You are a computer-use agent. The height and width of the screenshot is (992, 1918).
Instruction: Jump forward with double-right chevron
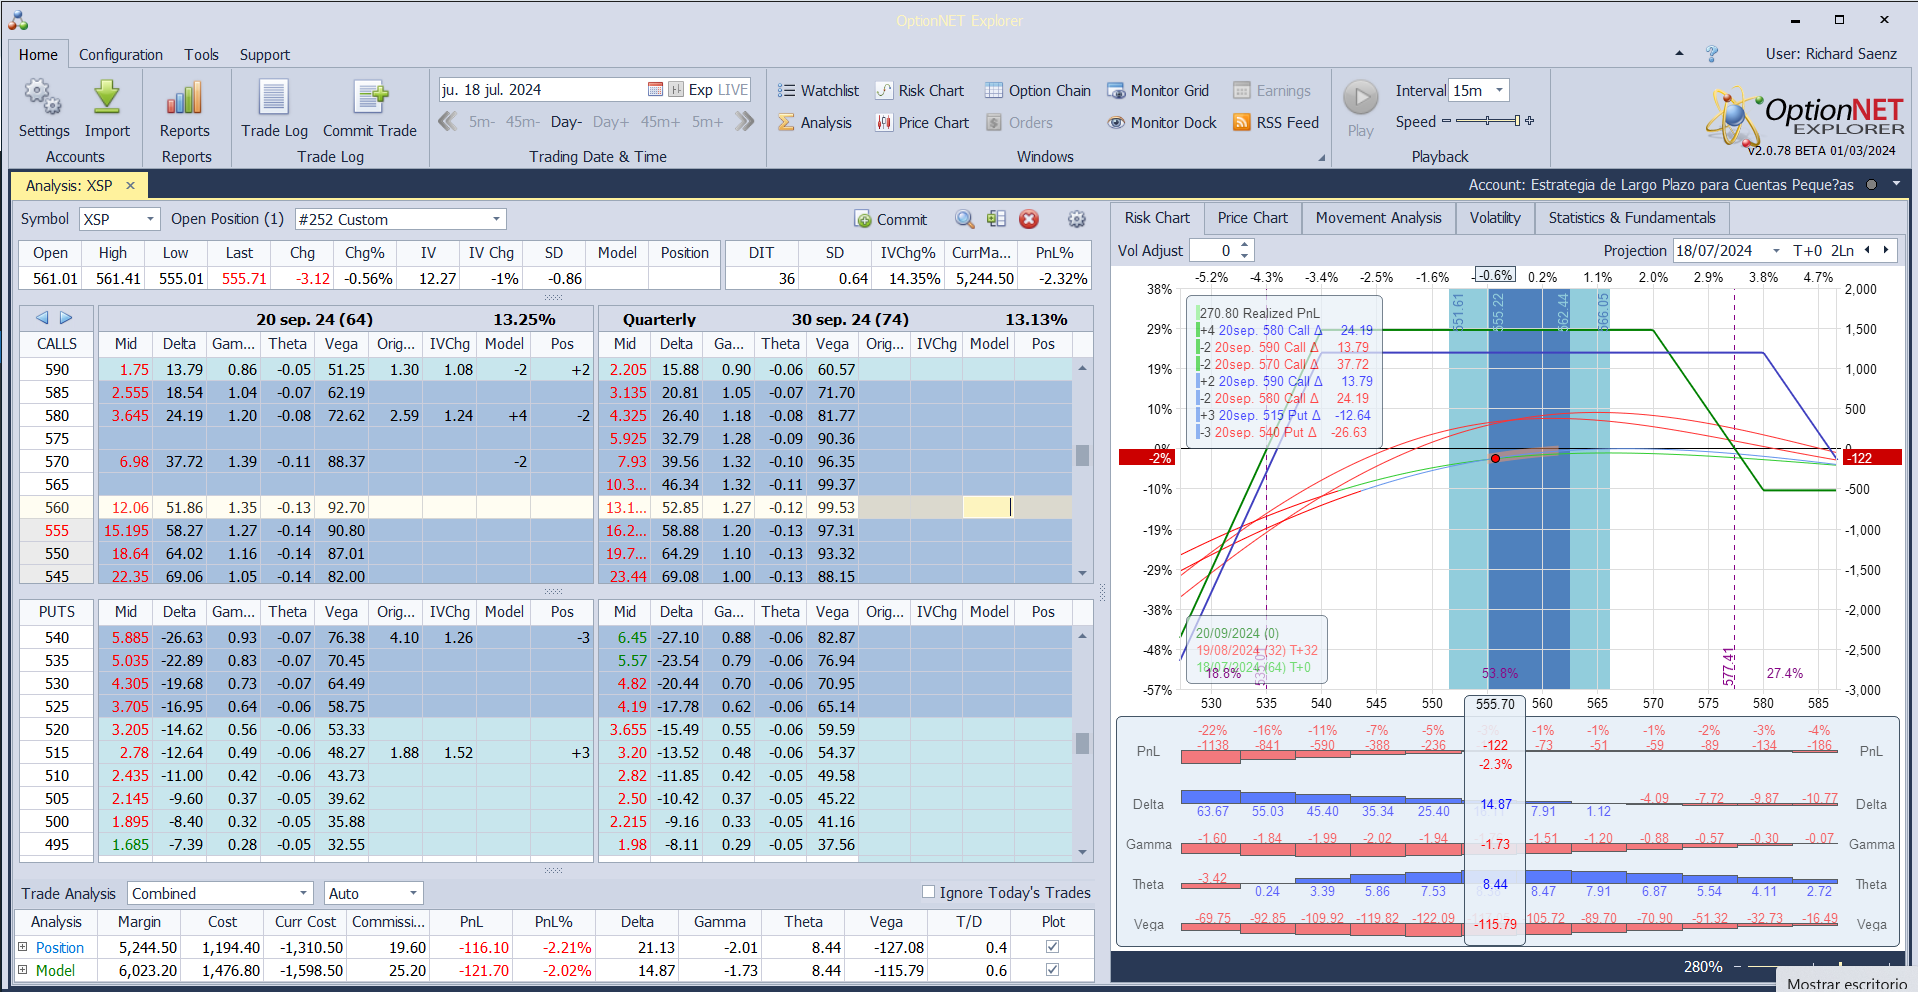[744, 122]
